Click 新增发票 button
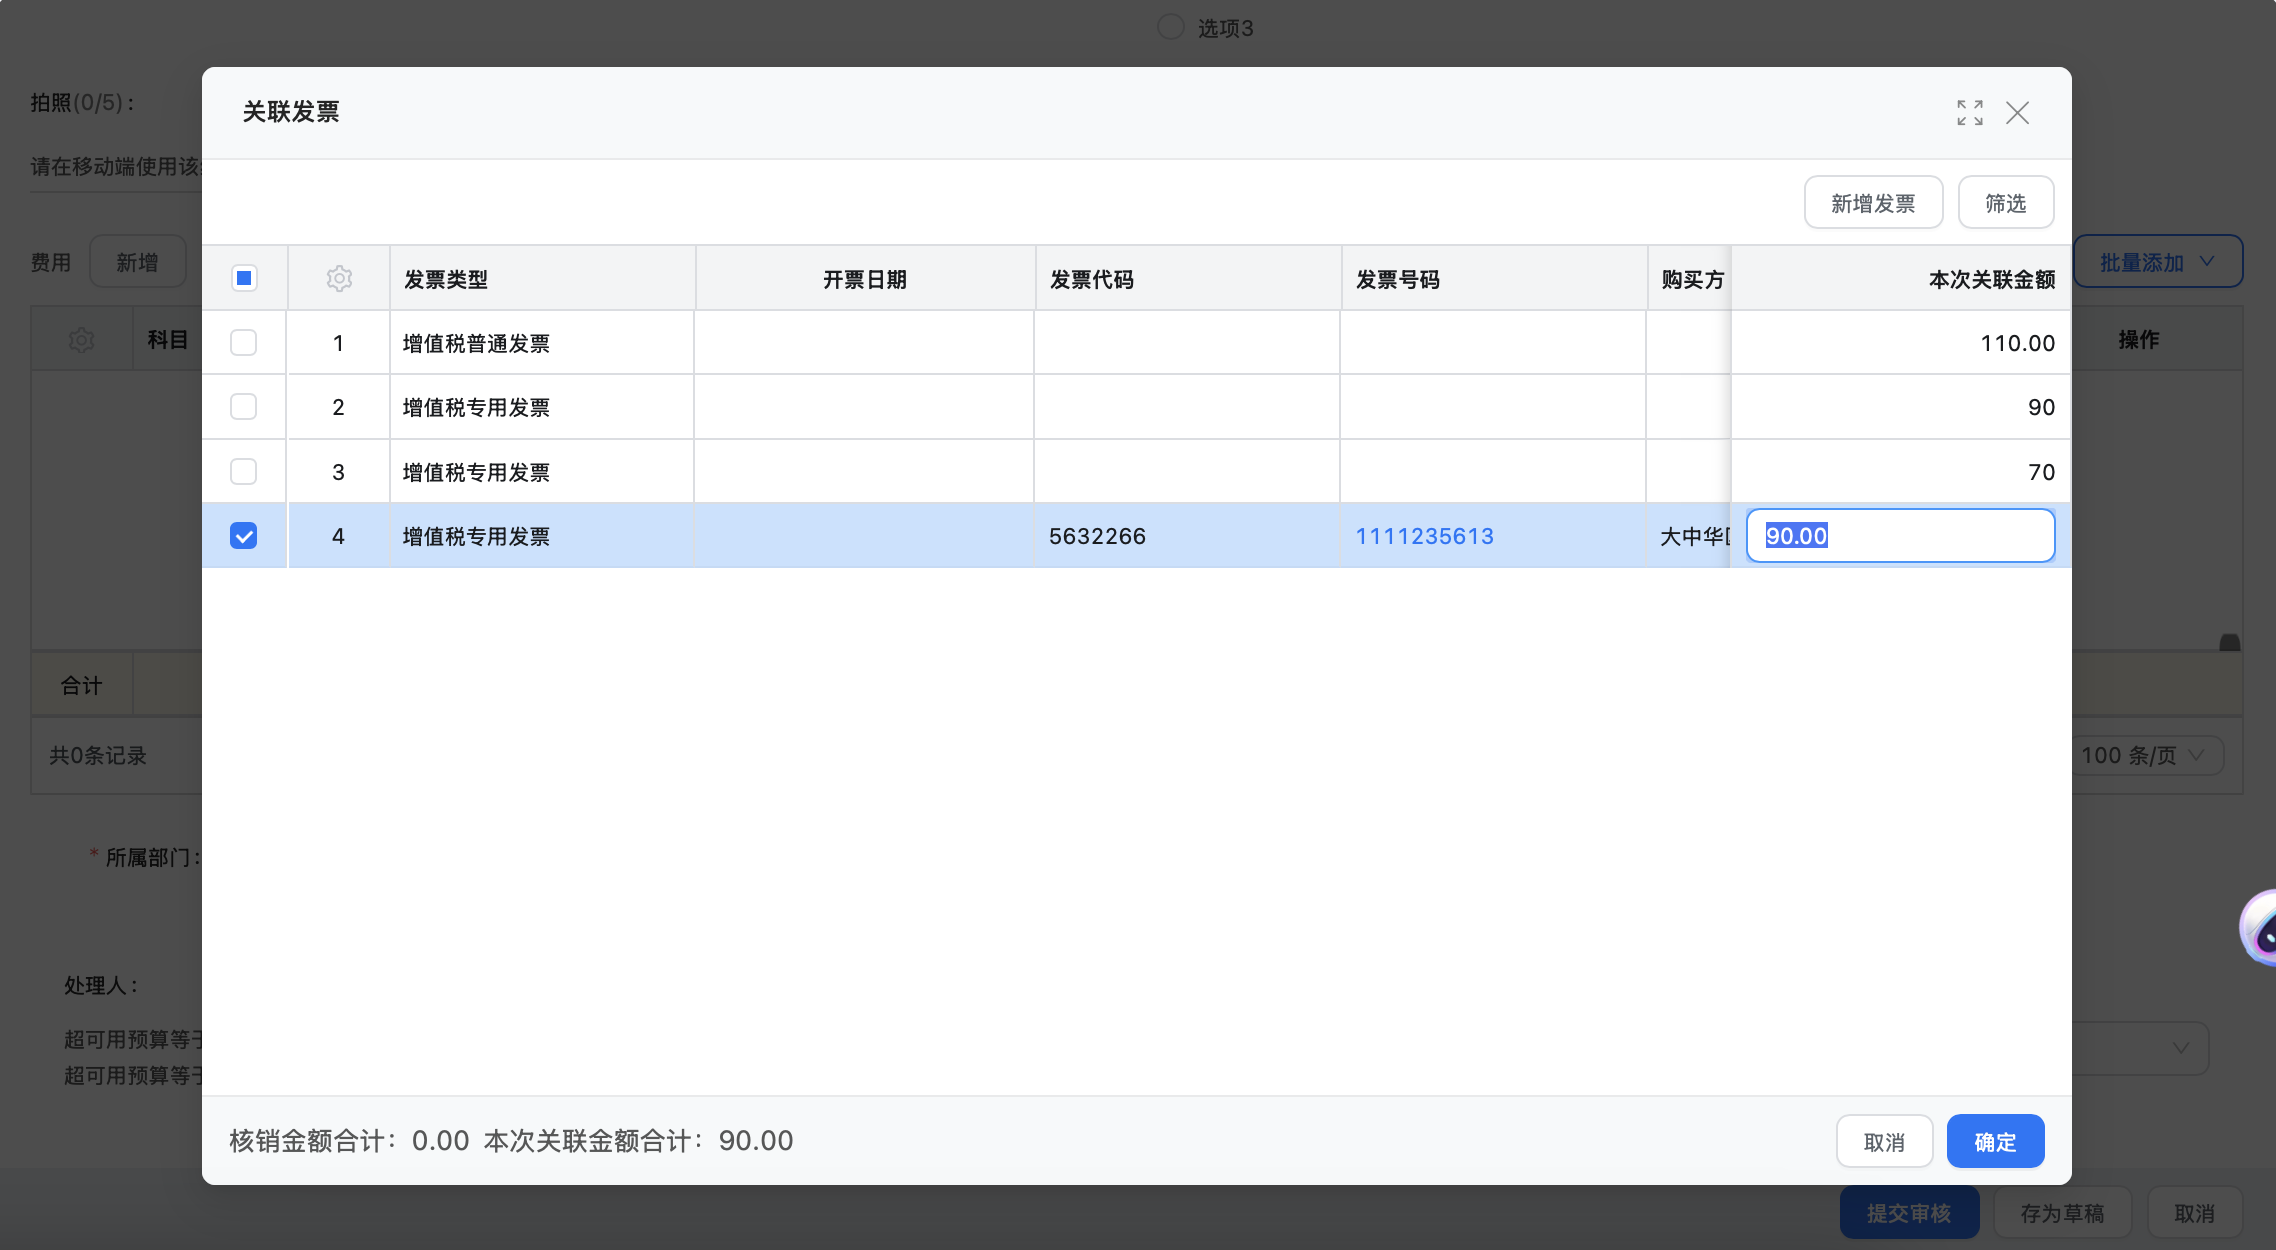2276x1250 pixels. 1872,203
